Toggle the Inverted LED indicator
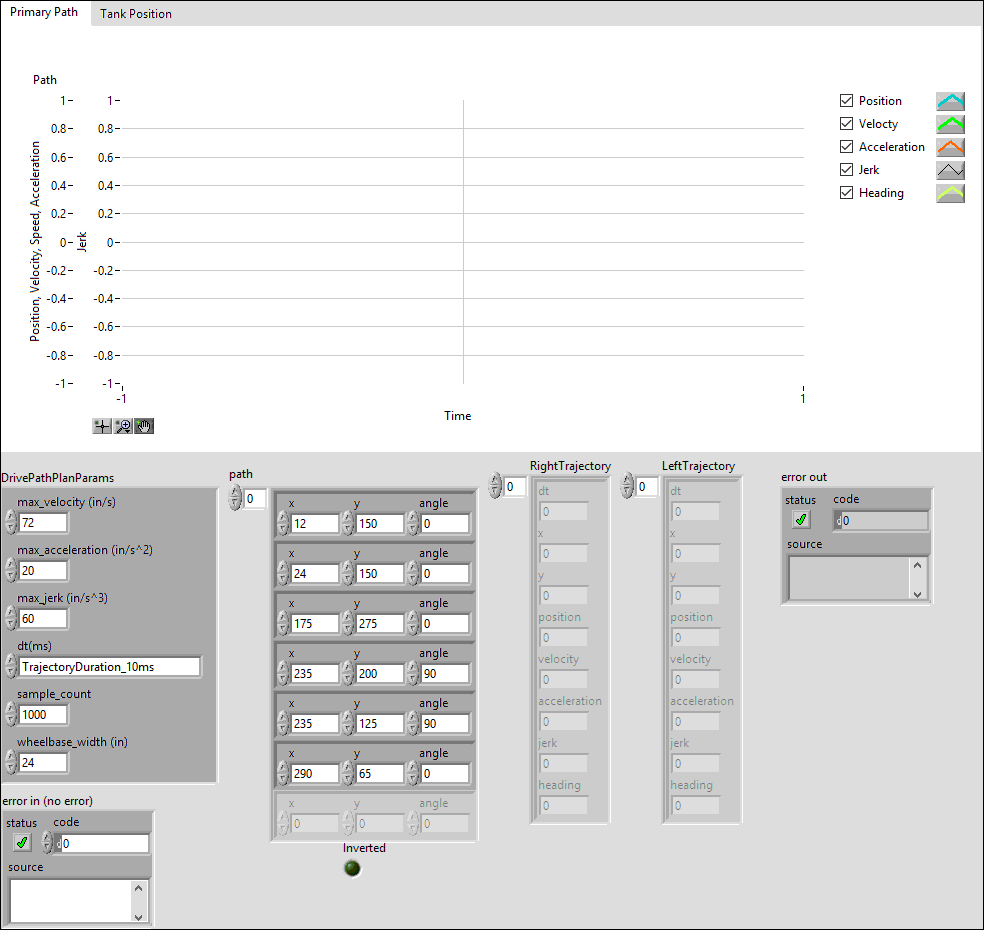Screen dimensions: 984x930 coord(351,868)
